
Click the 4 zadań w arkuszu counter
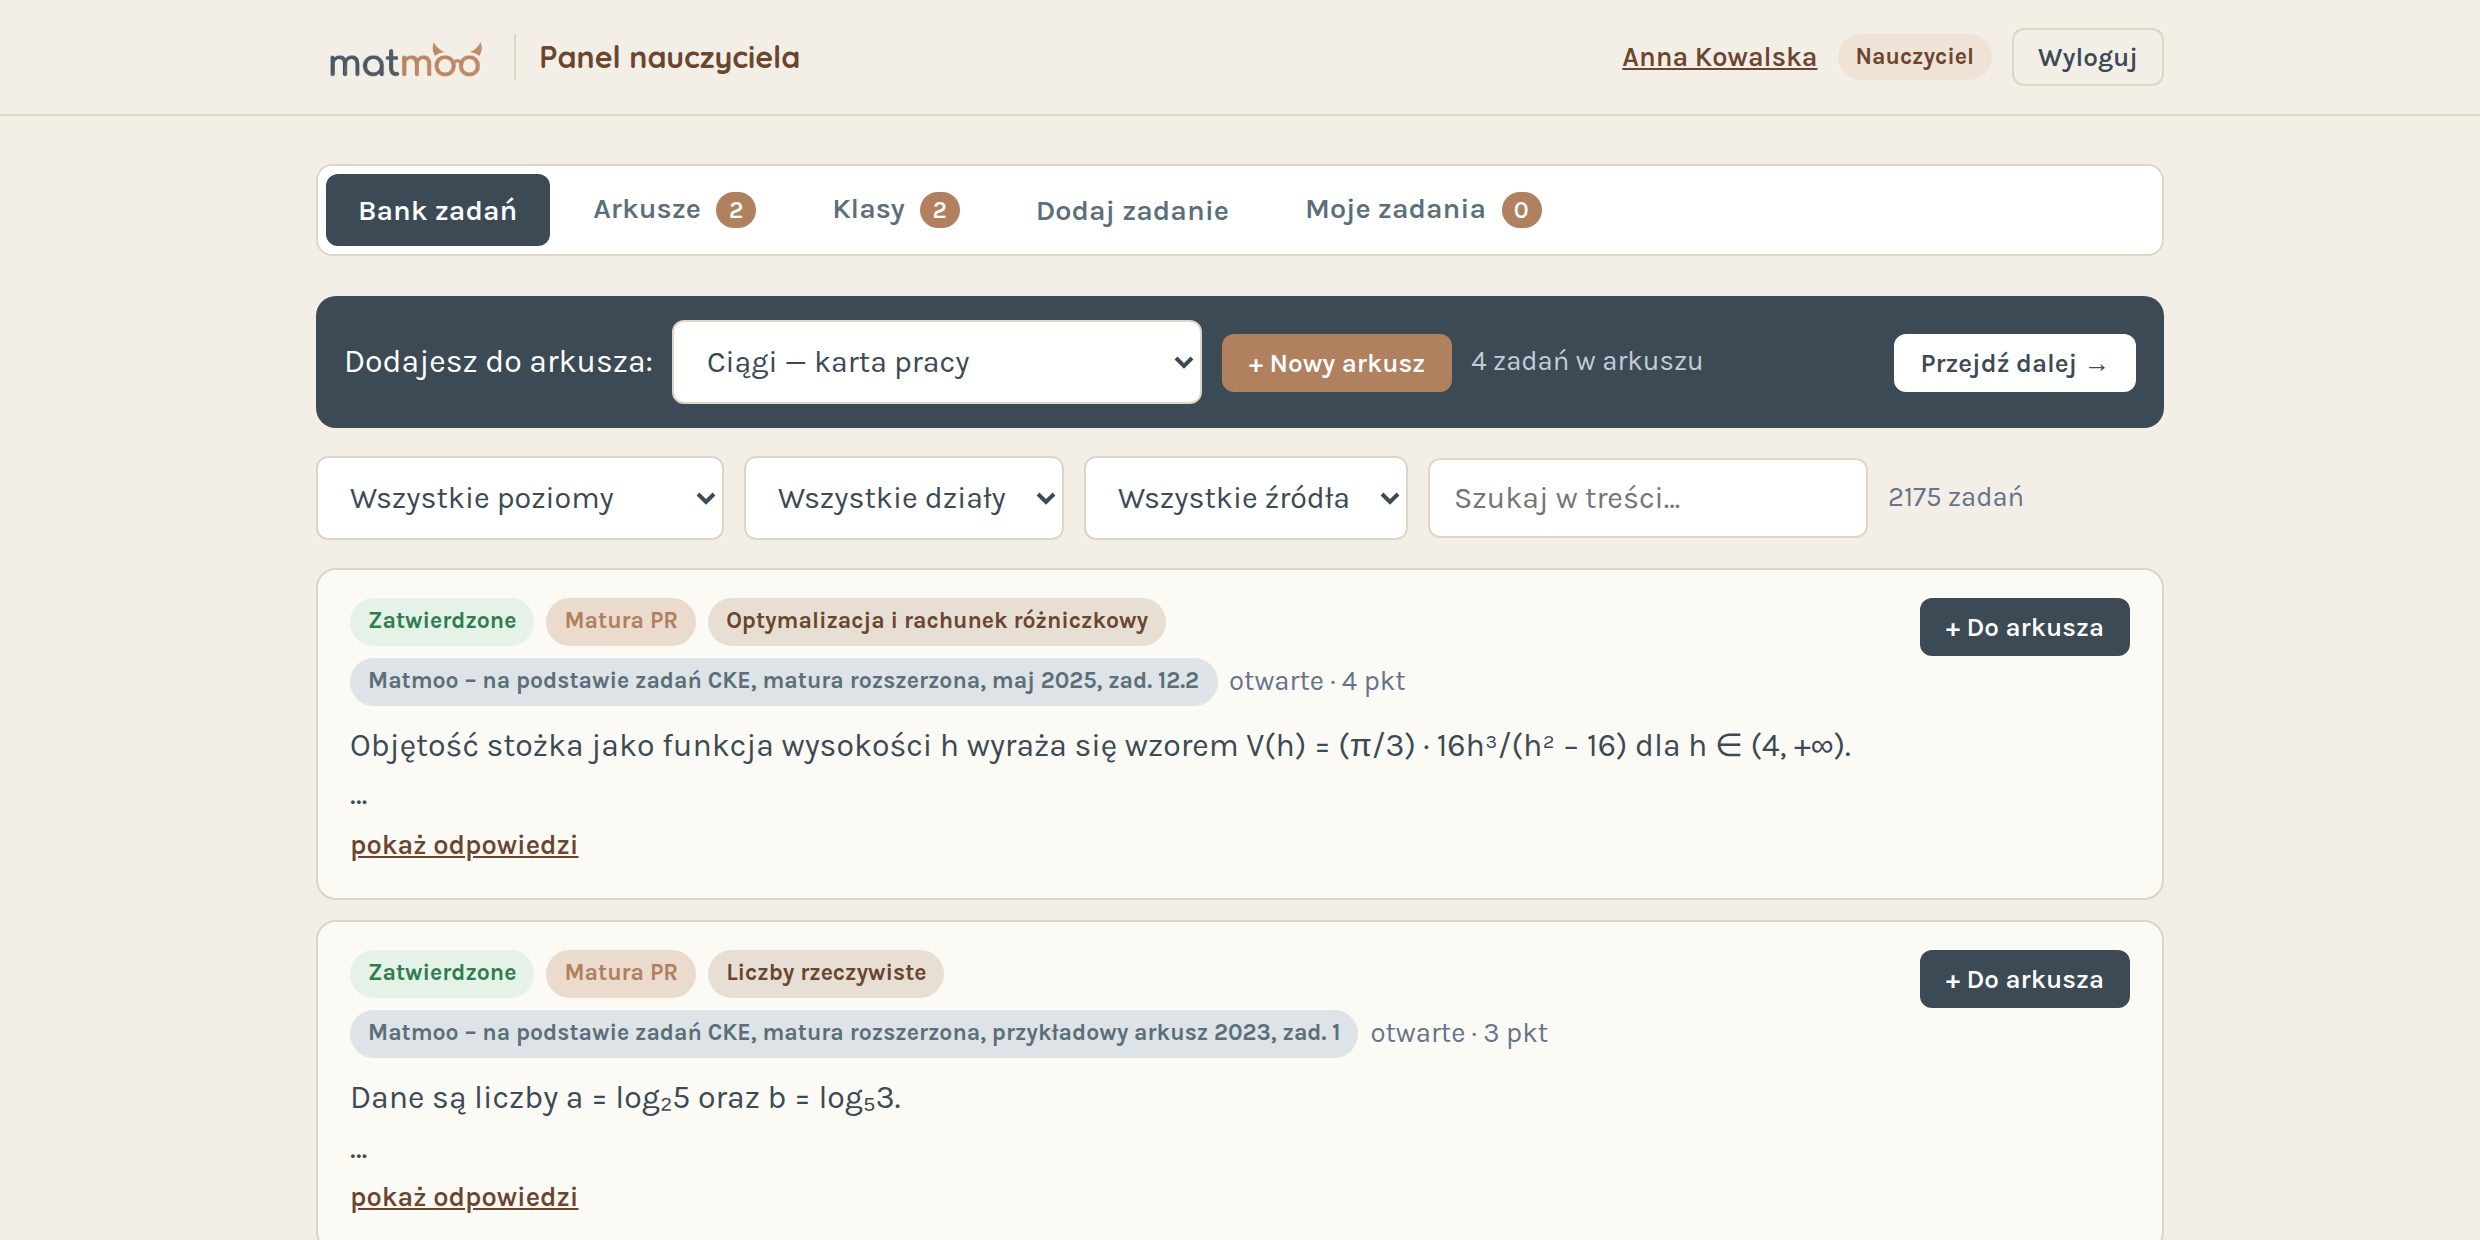pyautogui.click(x=1587, y=361)
